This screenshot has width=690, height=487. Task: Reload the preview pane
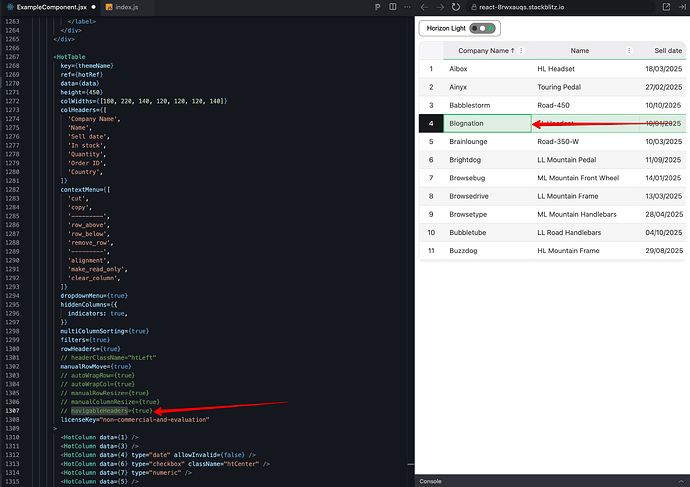(x=456, y=7)
